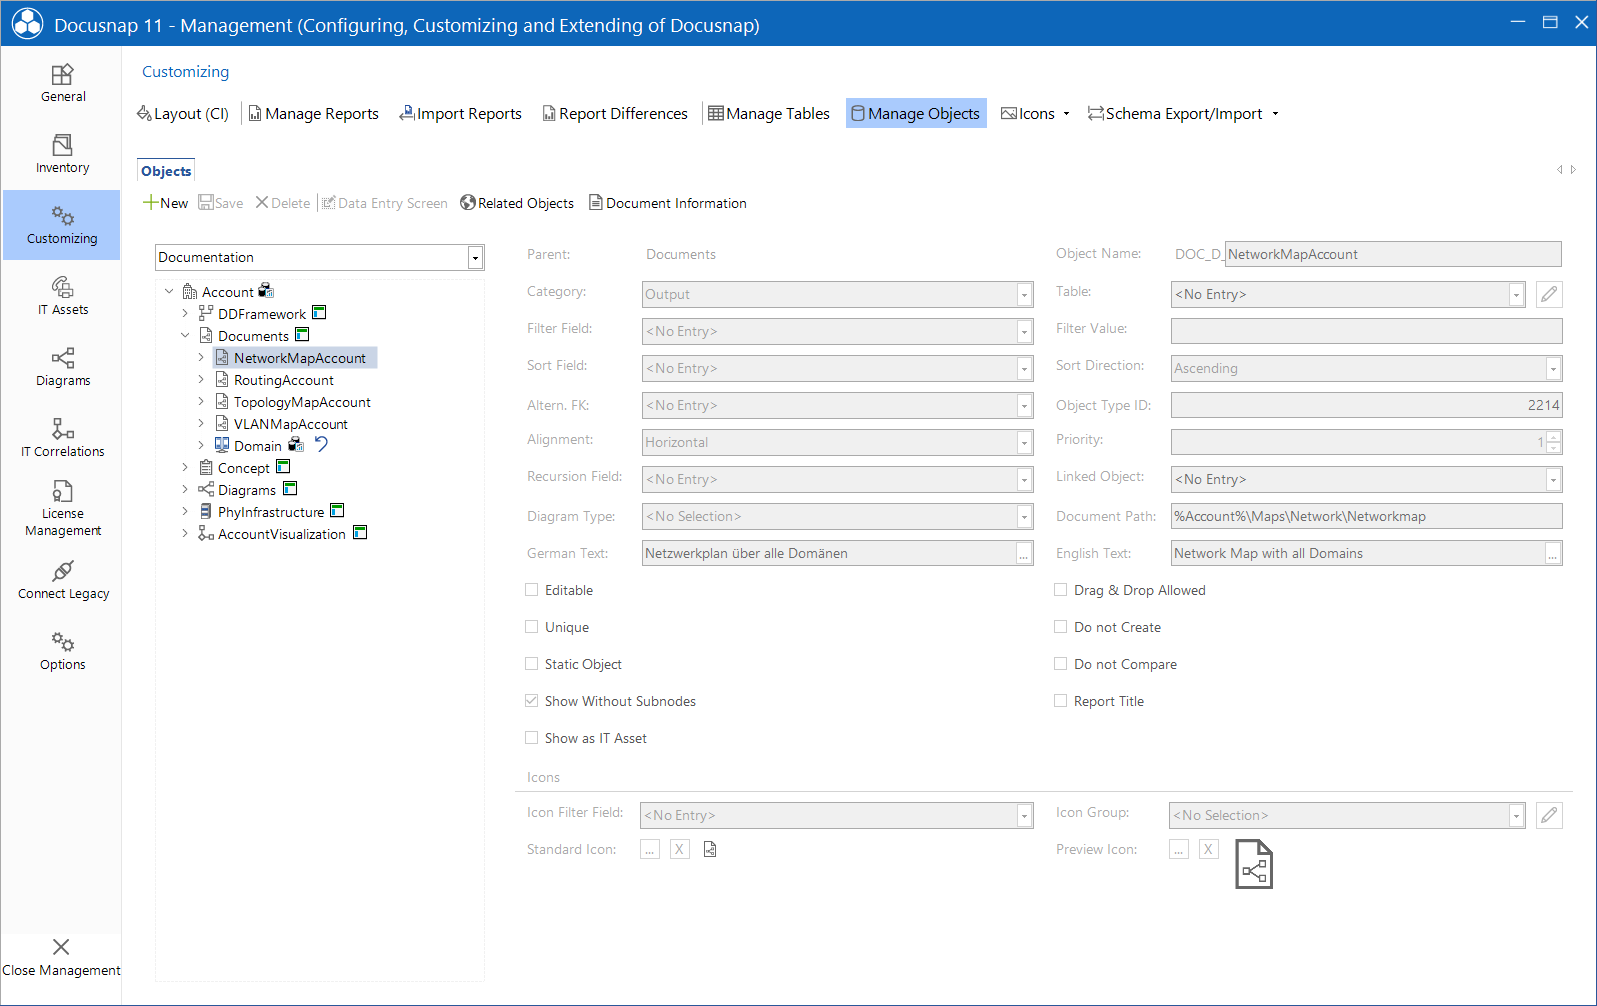Screen dimensions: 1597x1006
Task: Click the Preview Icon thumbnail
Action: (x=1254, y=864)
